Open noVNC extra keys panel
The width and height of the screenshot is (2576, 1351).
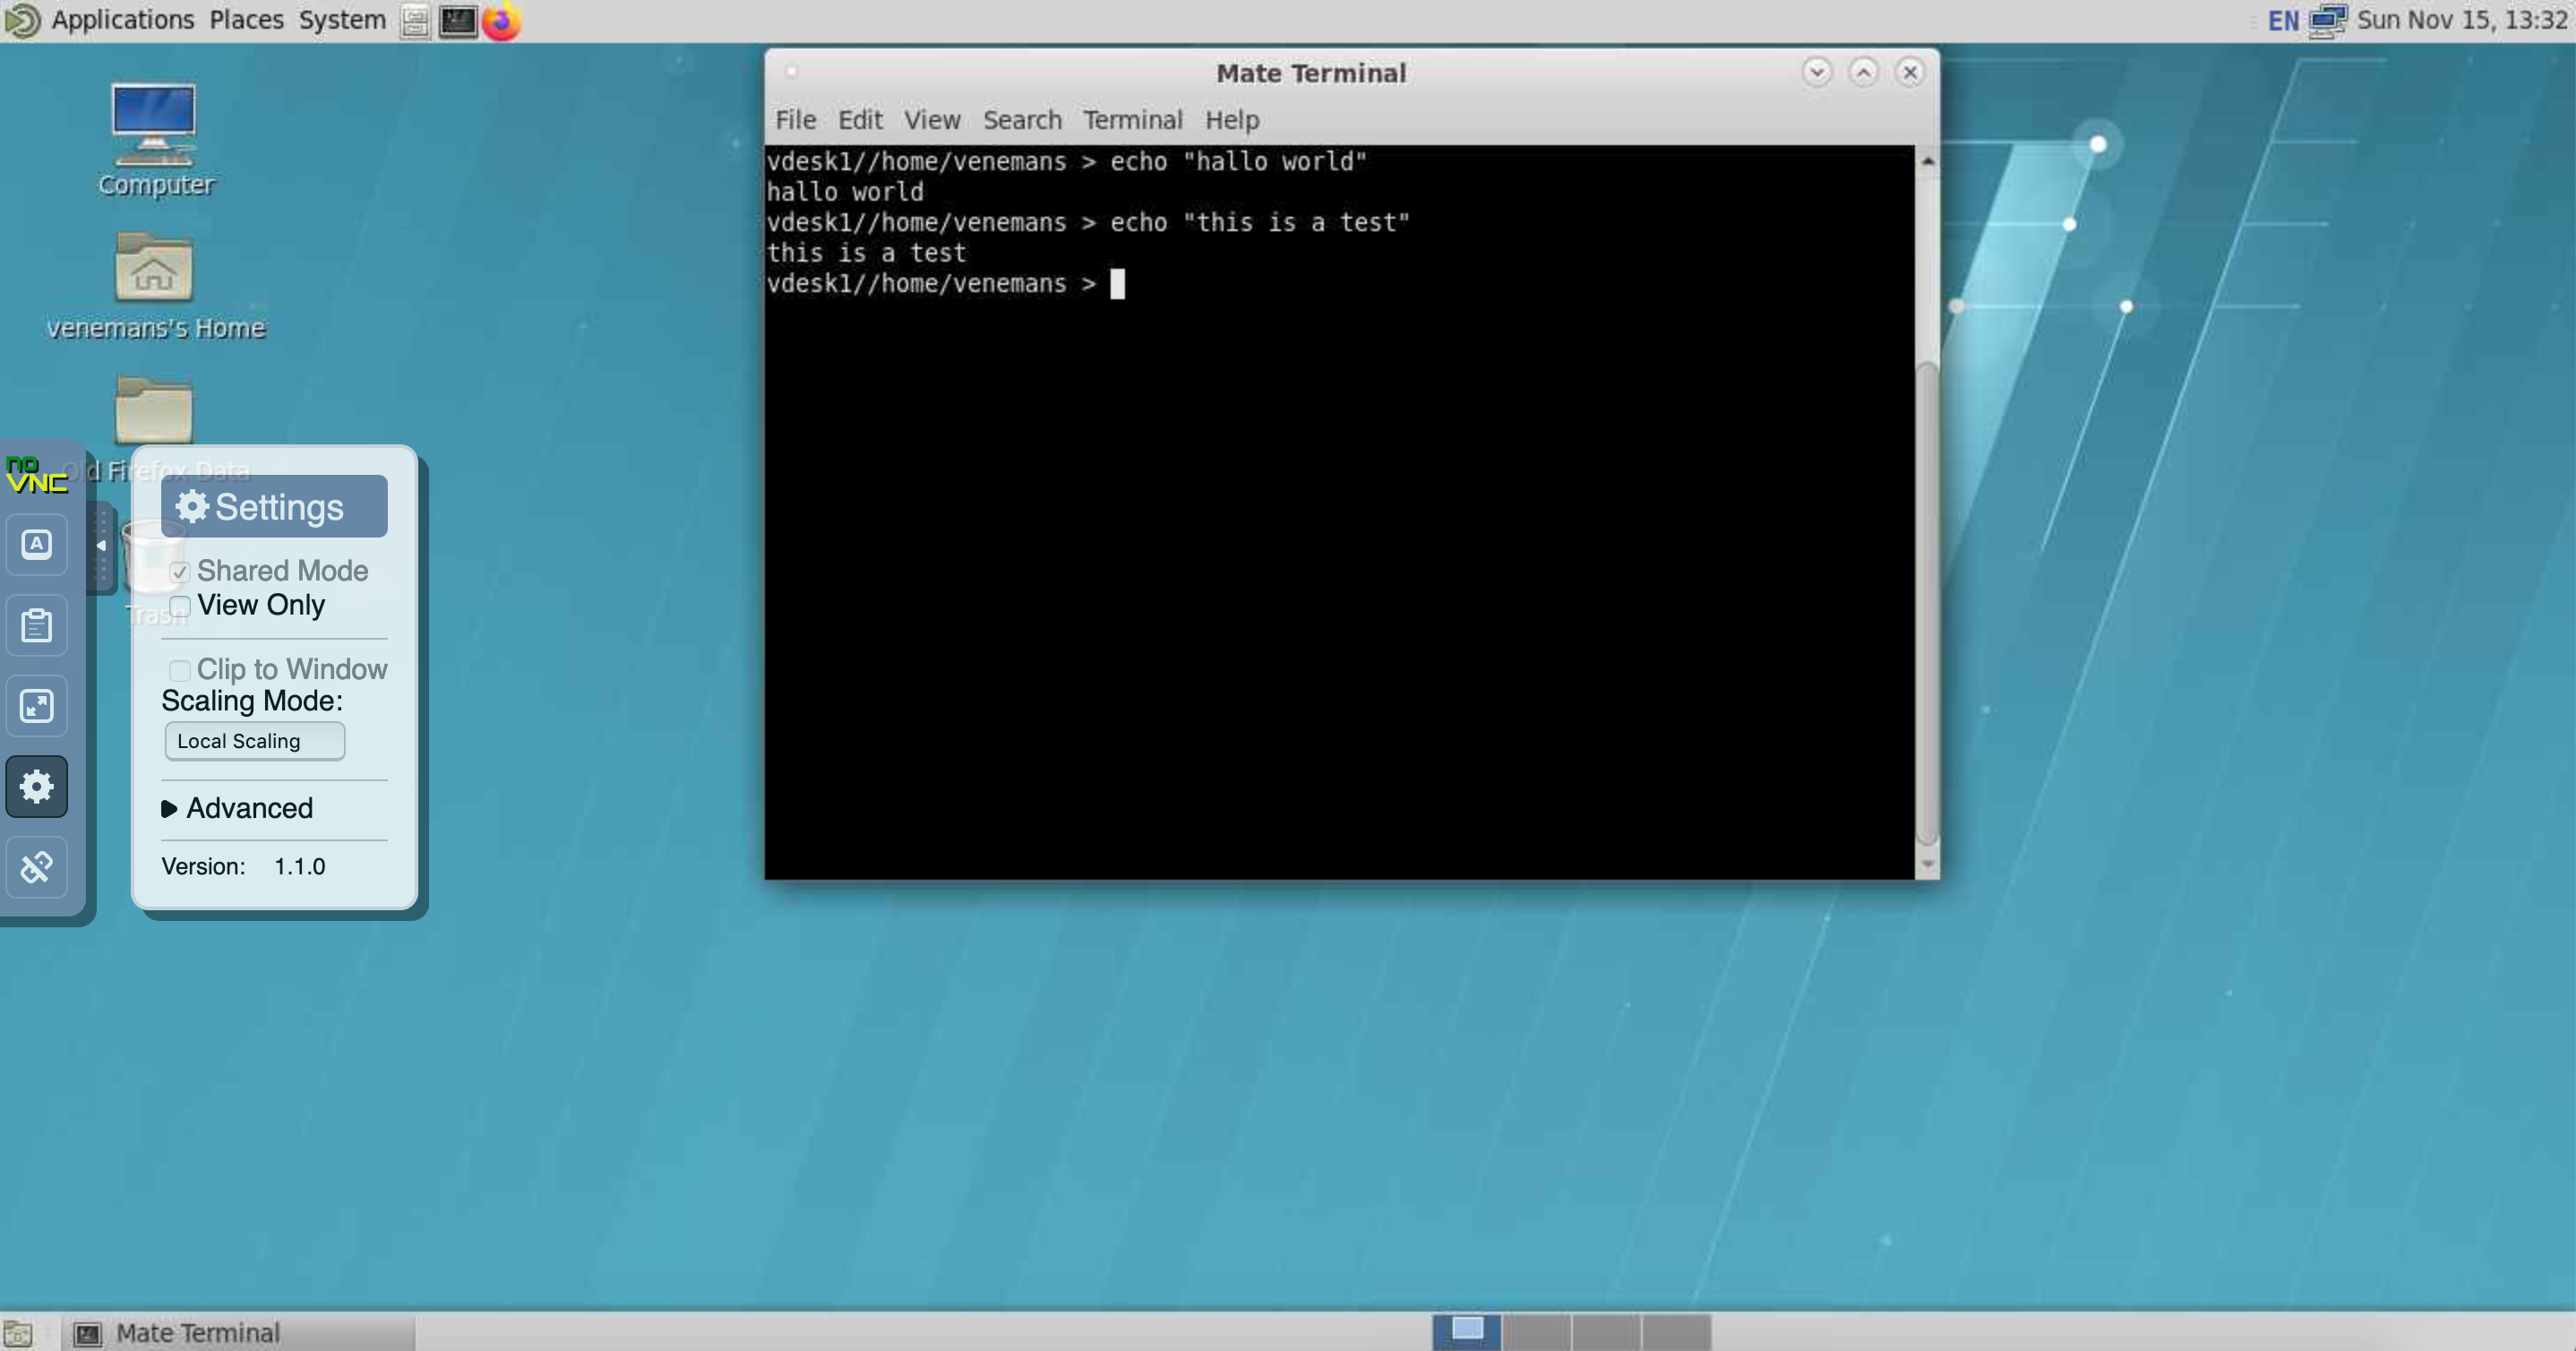[x=37, y=544]
